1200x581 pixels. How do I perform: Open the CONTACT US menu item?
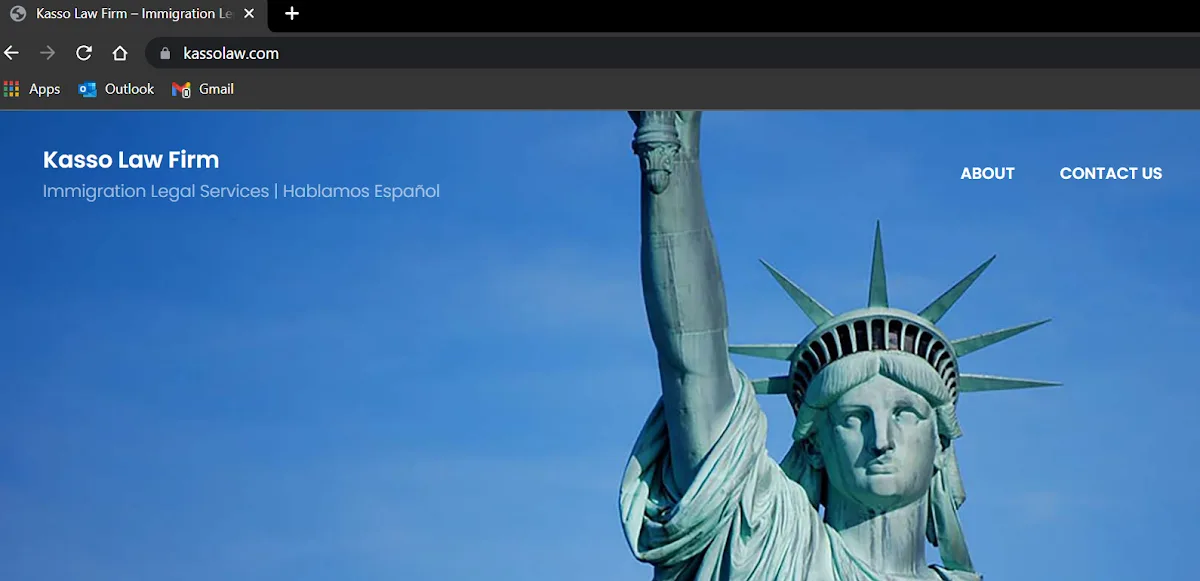coord(1110,173)
